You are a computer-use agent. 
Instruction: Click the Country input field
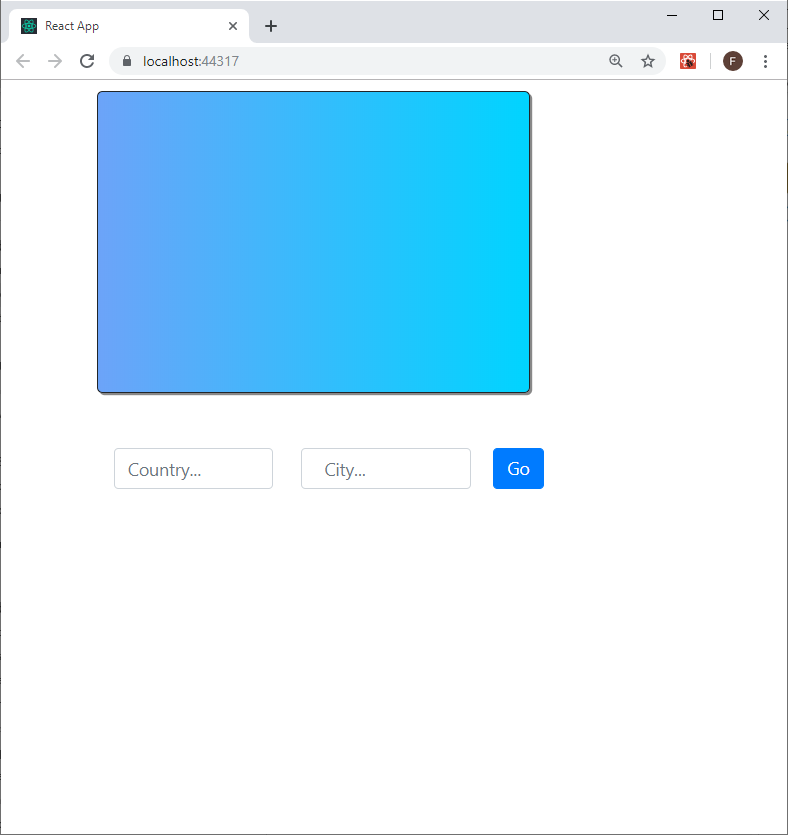point(193,469)
